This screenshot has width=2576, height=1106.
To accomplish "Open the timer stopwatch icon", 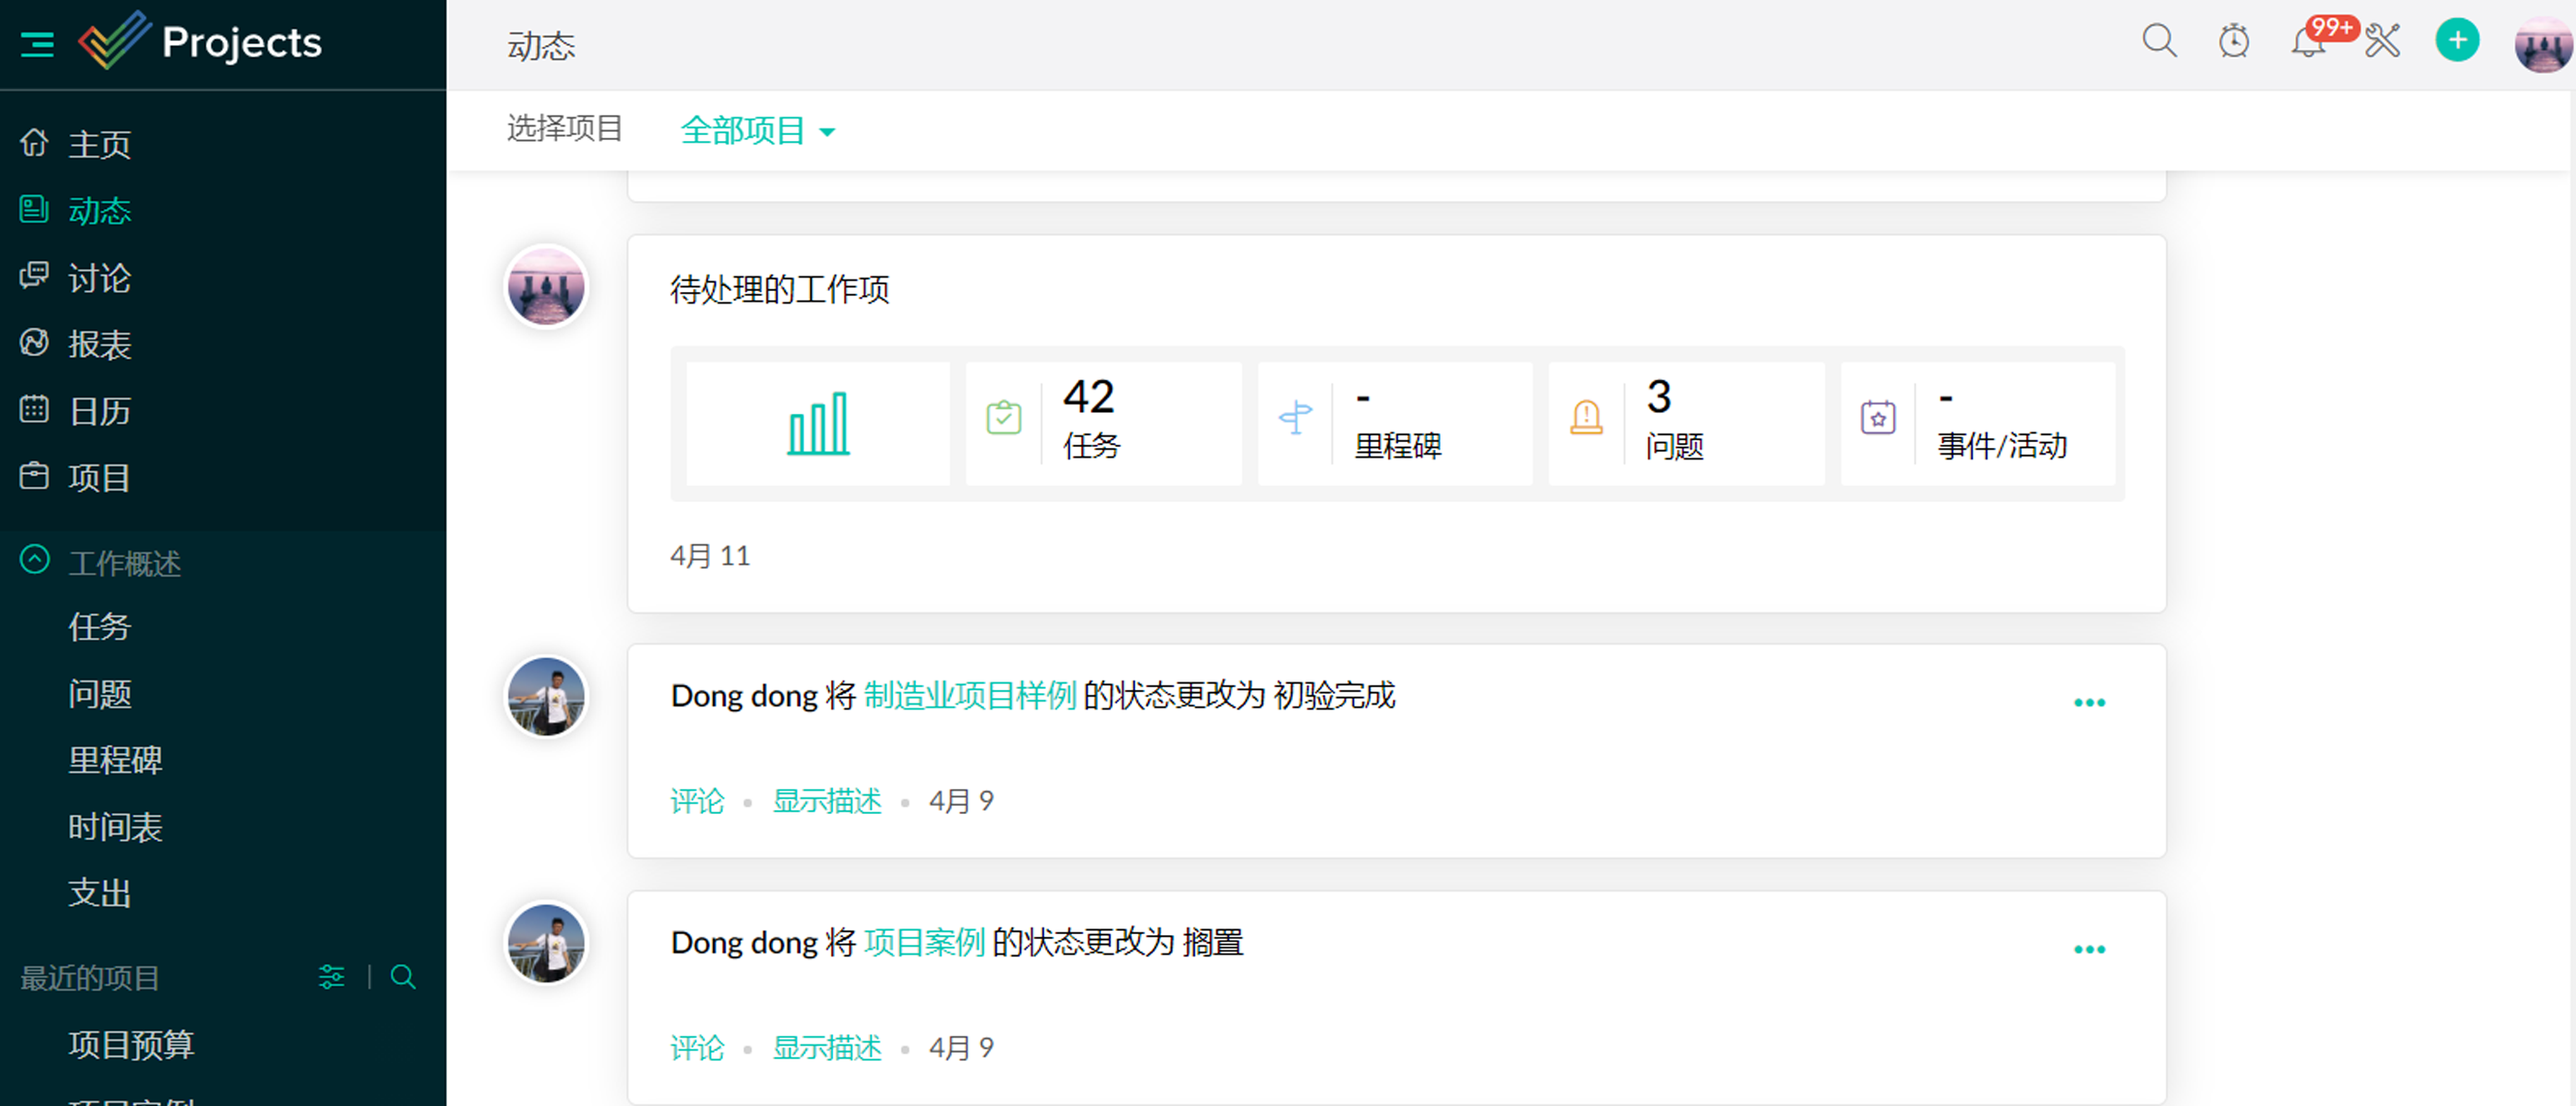I will point(2233,42).
